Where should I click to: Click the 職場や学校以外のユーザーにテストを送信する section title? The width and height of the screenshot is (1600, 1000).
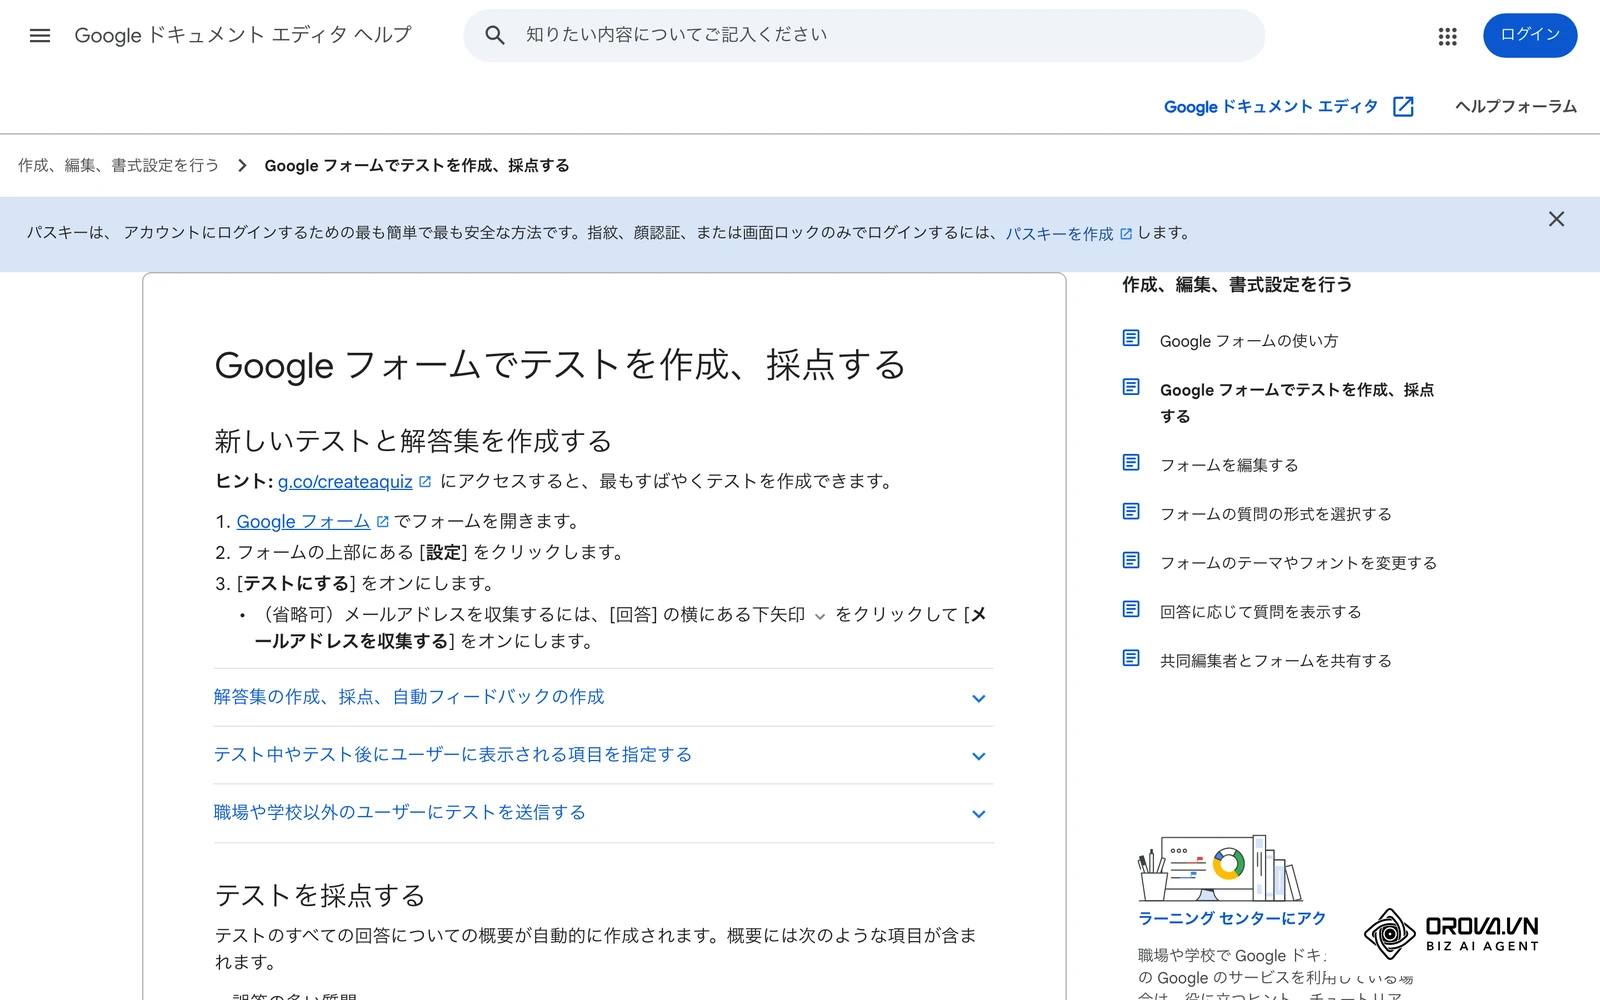400,813
